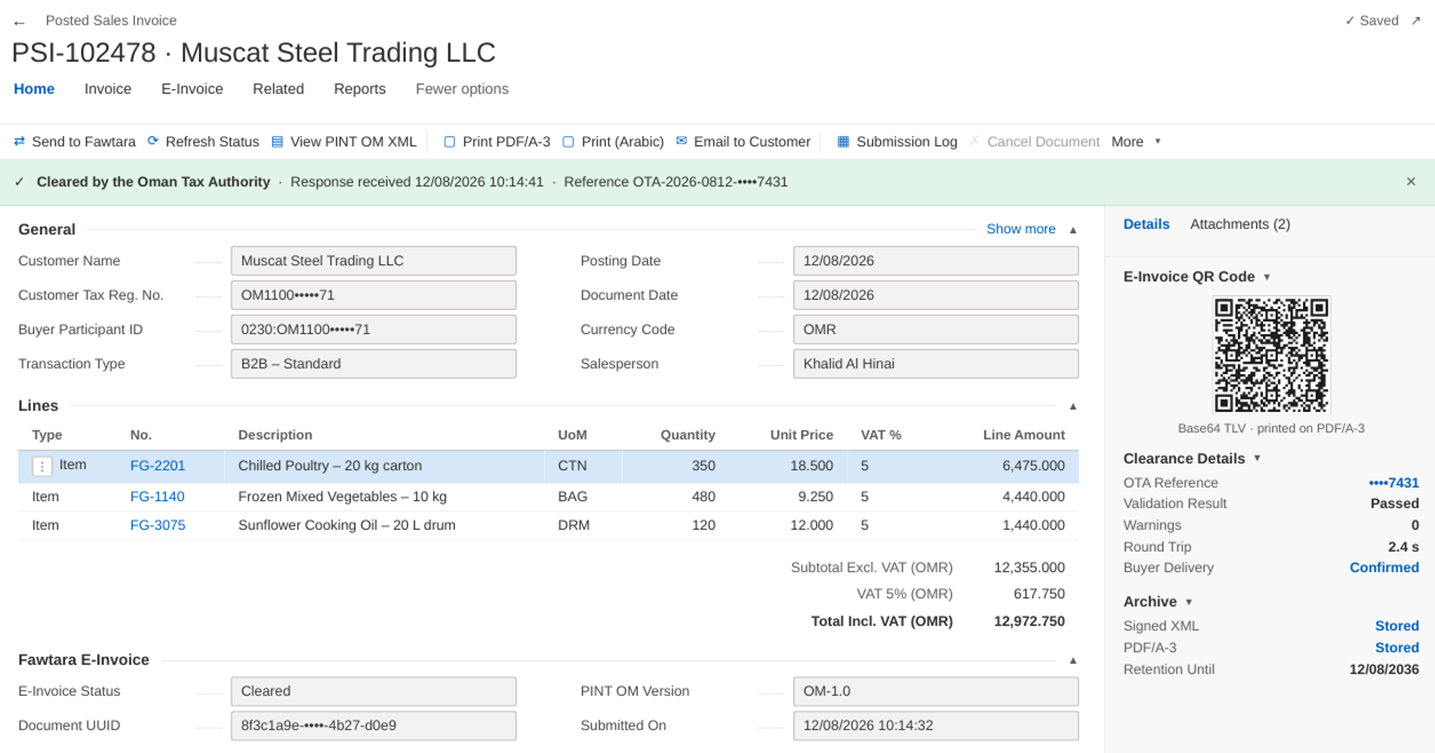Screen dimensions: 1435x753
Task: Select the Frozen Mixed Vegetables description cell
Action: point(342,497)
